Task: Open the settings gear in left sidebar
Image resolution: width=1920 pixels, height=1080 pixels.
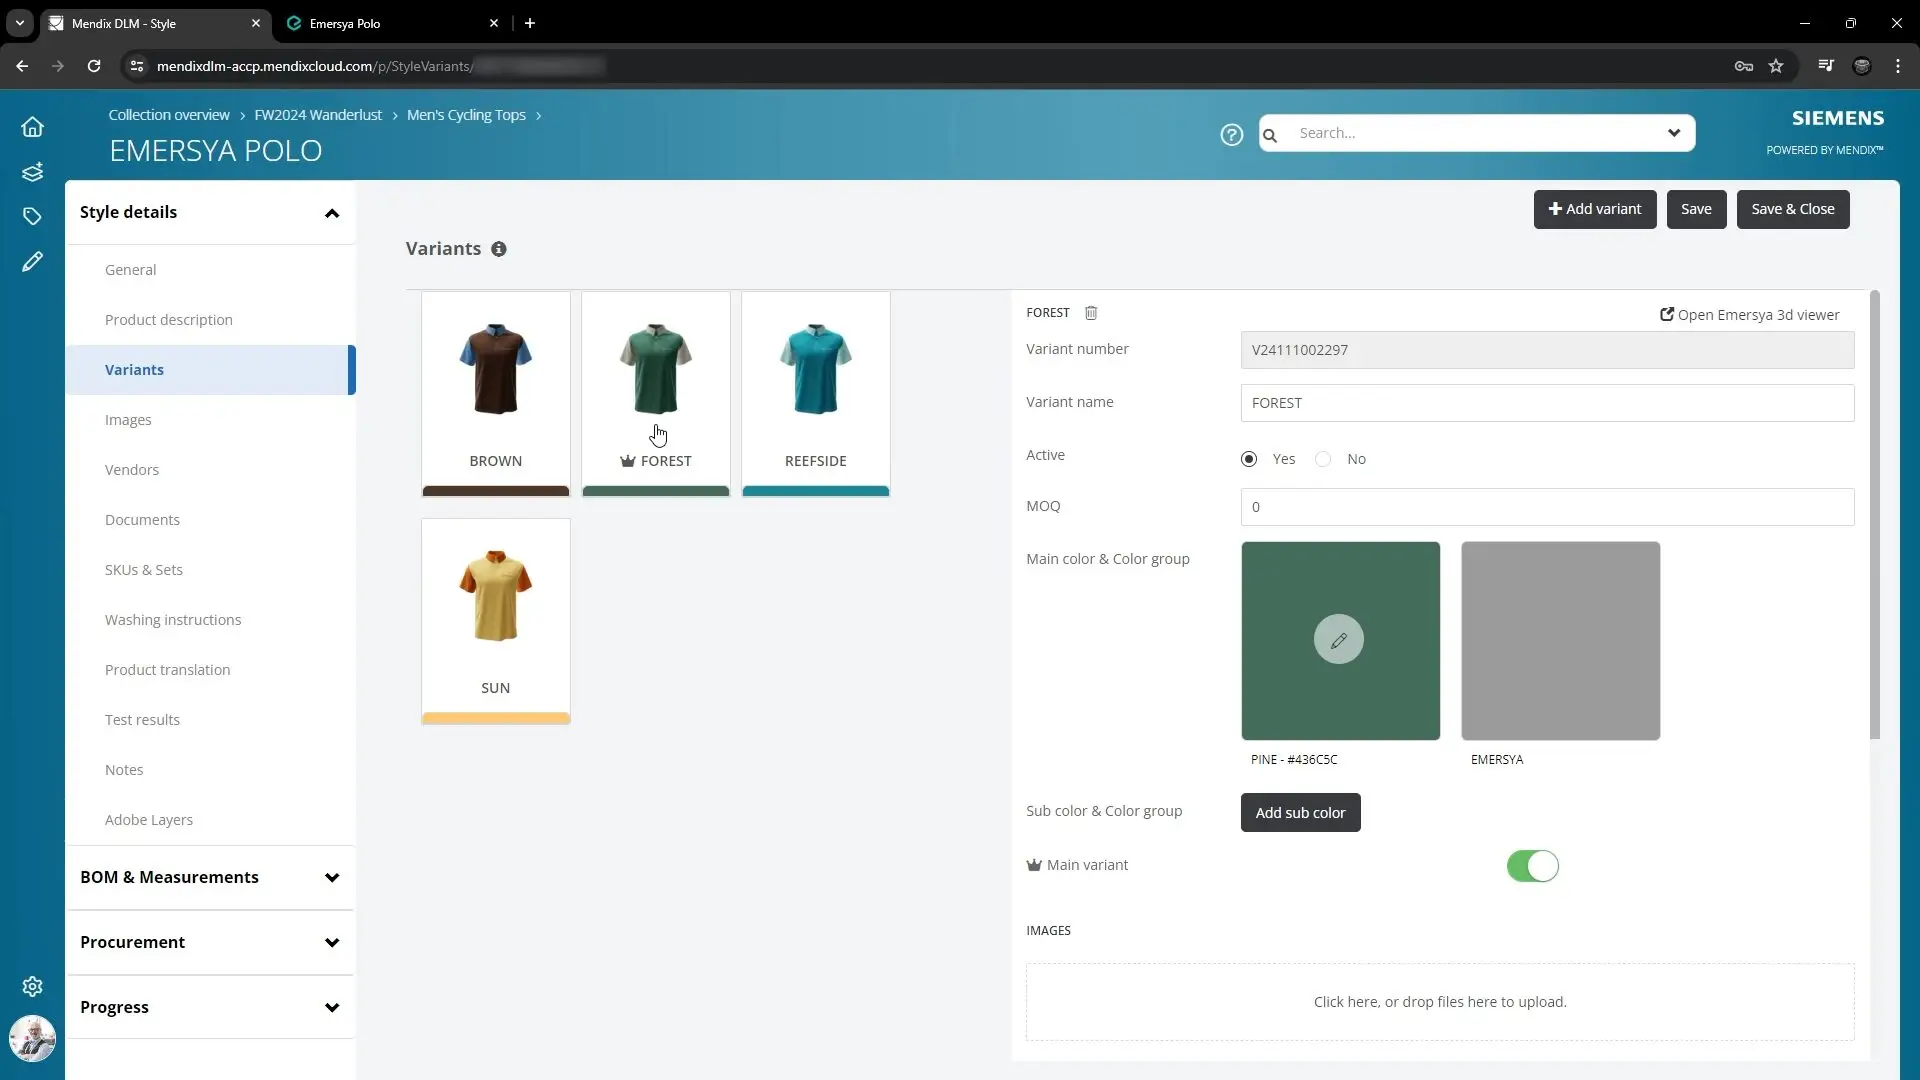Action: 32,987
